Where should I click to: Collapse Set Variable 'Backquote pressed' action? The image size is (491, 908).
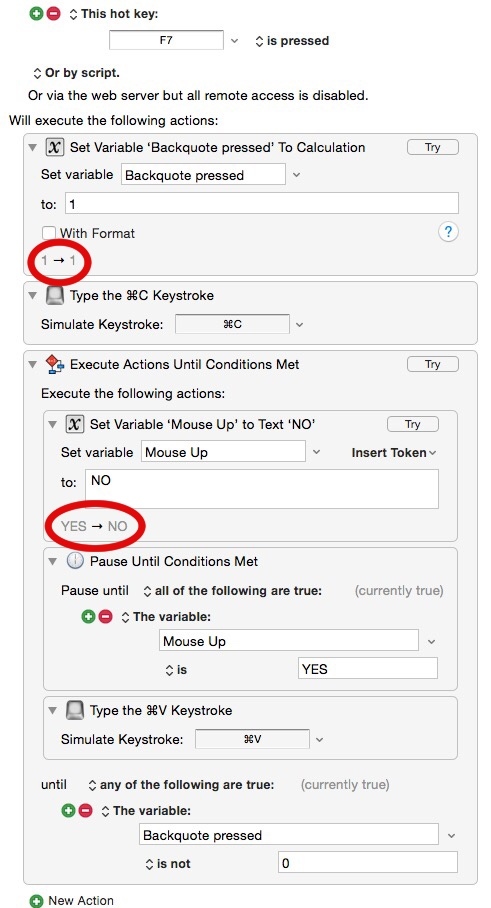point(32,148)
